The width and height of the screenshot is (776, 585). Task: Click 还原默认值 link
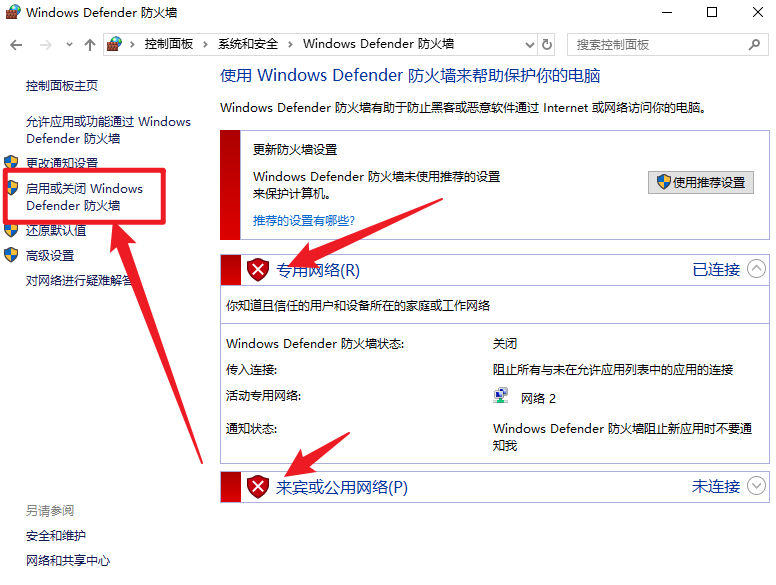tap(56, 231)
